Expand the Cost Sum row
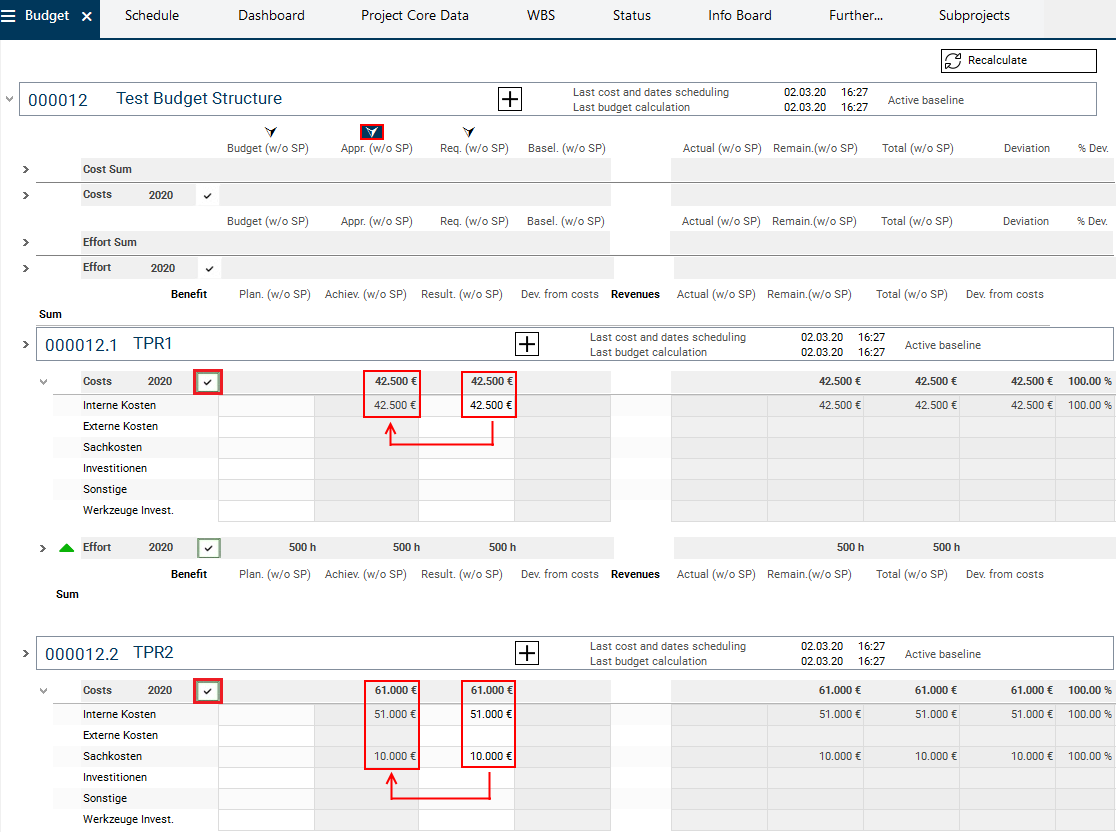1116x832 pixels. pos(26,170)
